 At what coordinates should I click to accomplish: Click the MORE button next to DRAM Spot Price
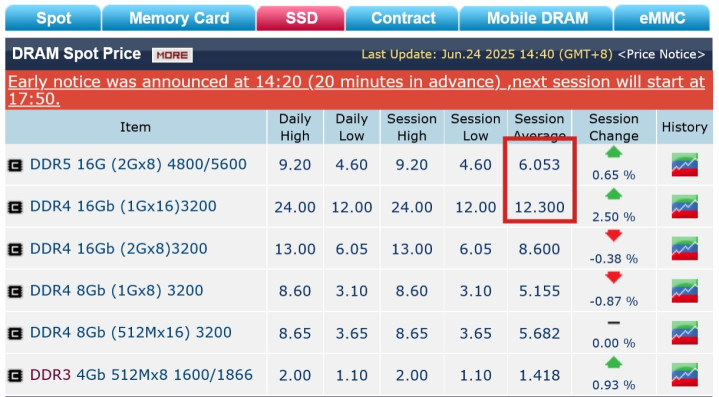point(172,55)
